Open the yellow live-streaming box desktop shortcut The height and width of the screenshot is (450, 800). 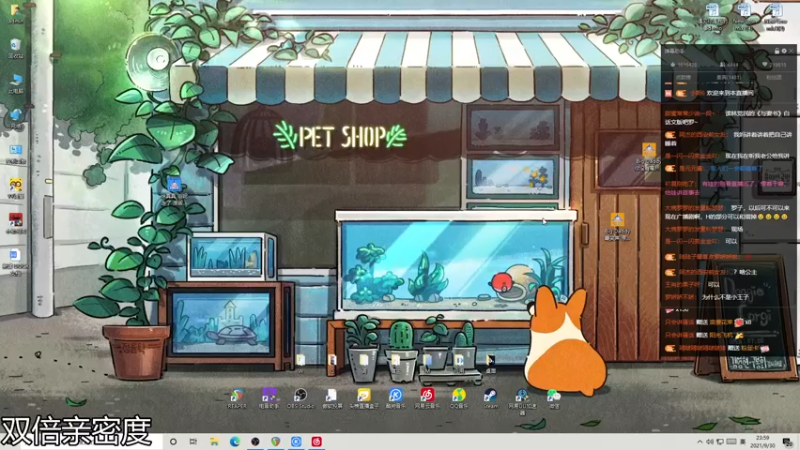click(x=364, y=398)
